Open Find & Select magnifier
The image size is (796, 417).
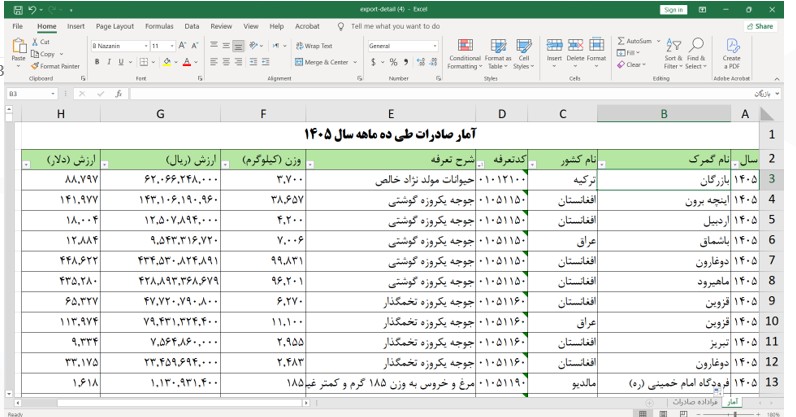tap(695, 54)
